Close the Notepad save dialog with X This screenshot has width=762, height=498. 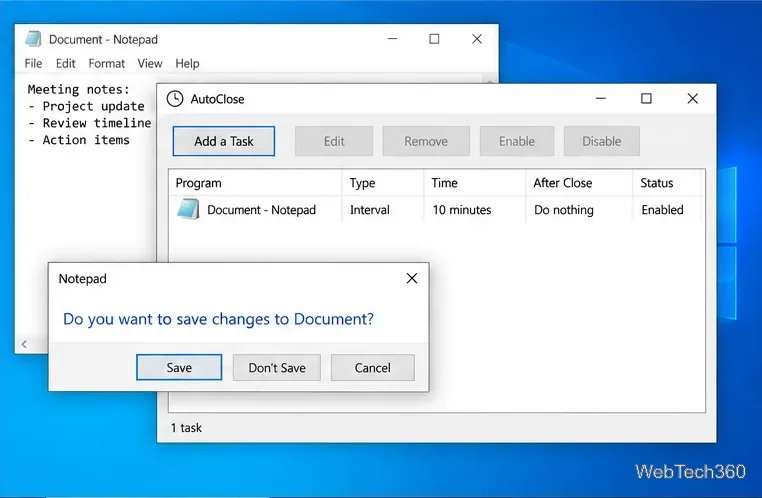[x=412, y=278]
